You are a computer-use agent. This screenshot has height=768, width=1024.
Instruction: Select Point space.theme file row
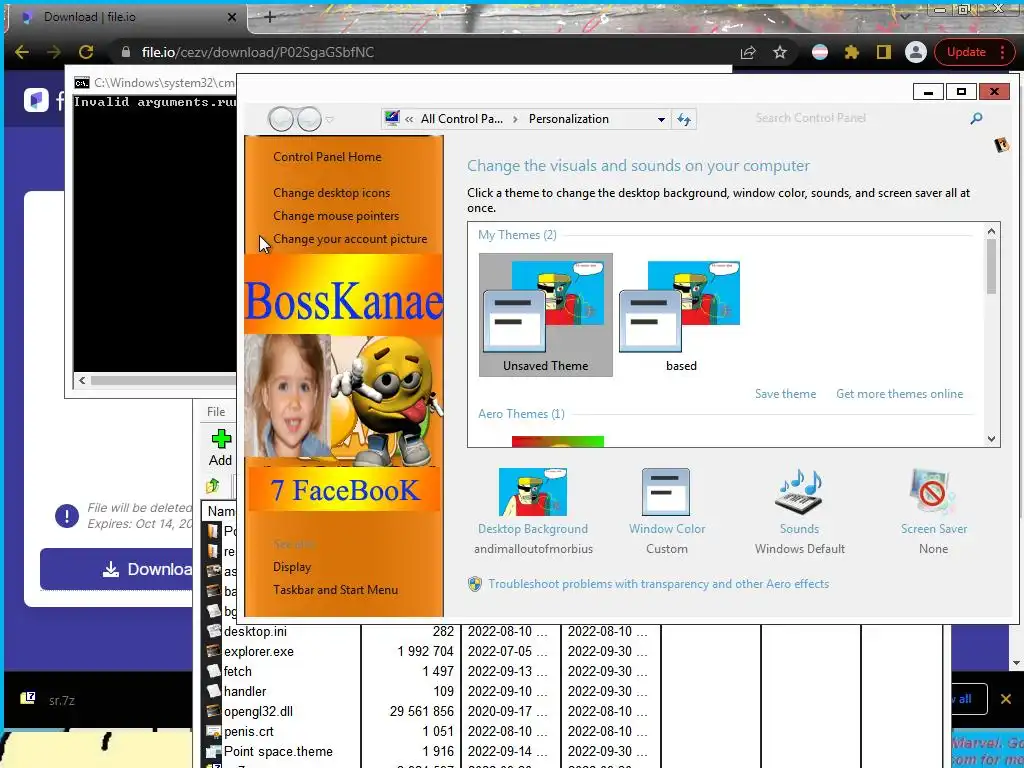278,752
